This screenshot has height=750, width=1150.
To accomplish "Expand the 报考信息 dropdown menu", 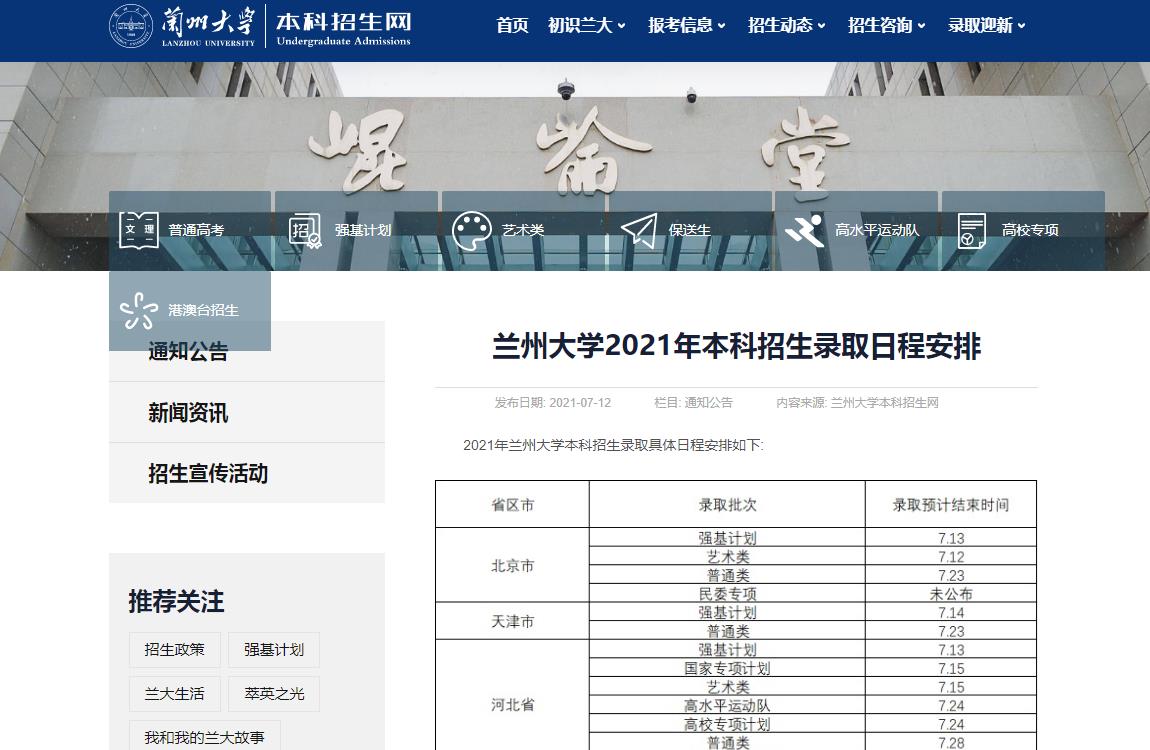I will coord(686,26).
